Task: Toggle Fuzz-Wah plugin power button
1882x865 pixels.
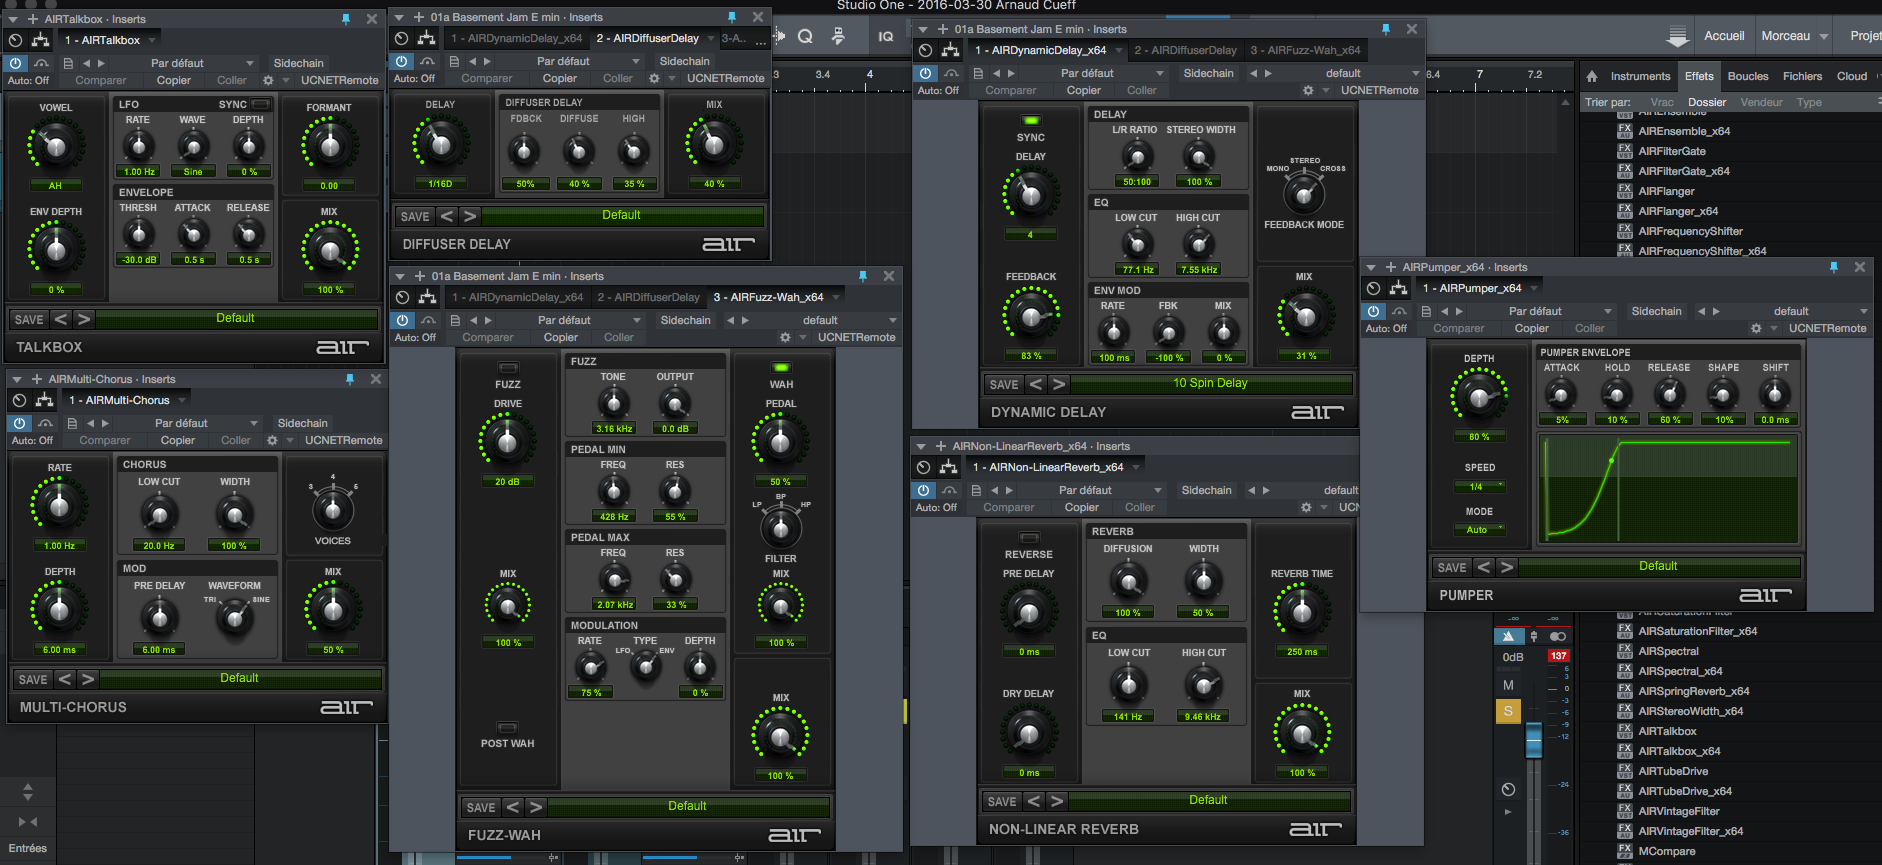Action: 402,320
